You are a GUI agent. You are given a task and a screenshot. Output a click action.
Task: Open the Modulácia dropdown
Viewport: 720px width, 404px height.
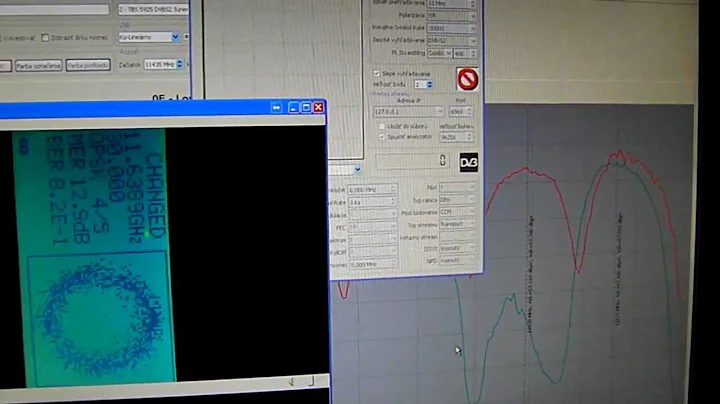(x=372, y=214)
